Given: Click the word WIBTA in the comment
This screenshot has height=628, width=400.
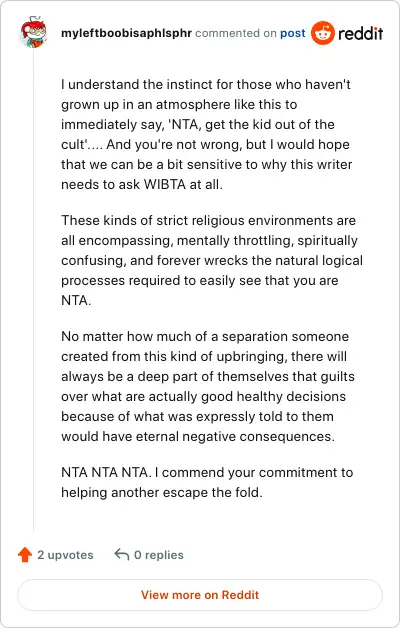Looking at the screenshot, I should pyautogui.click(x=165, y=185).
